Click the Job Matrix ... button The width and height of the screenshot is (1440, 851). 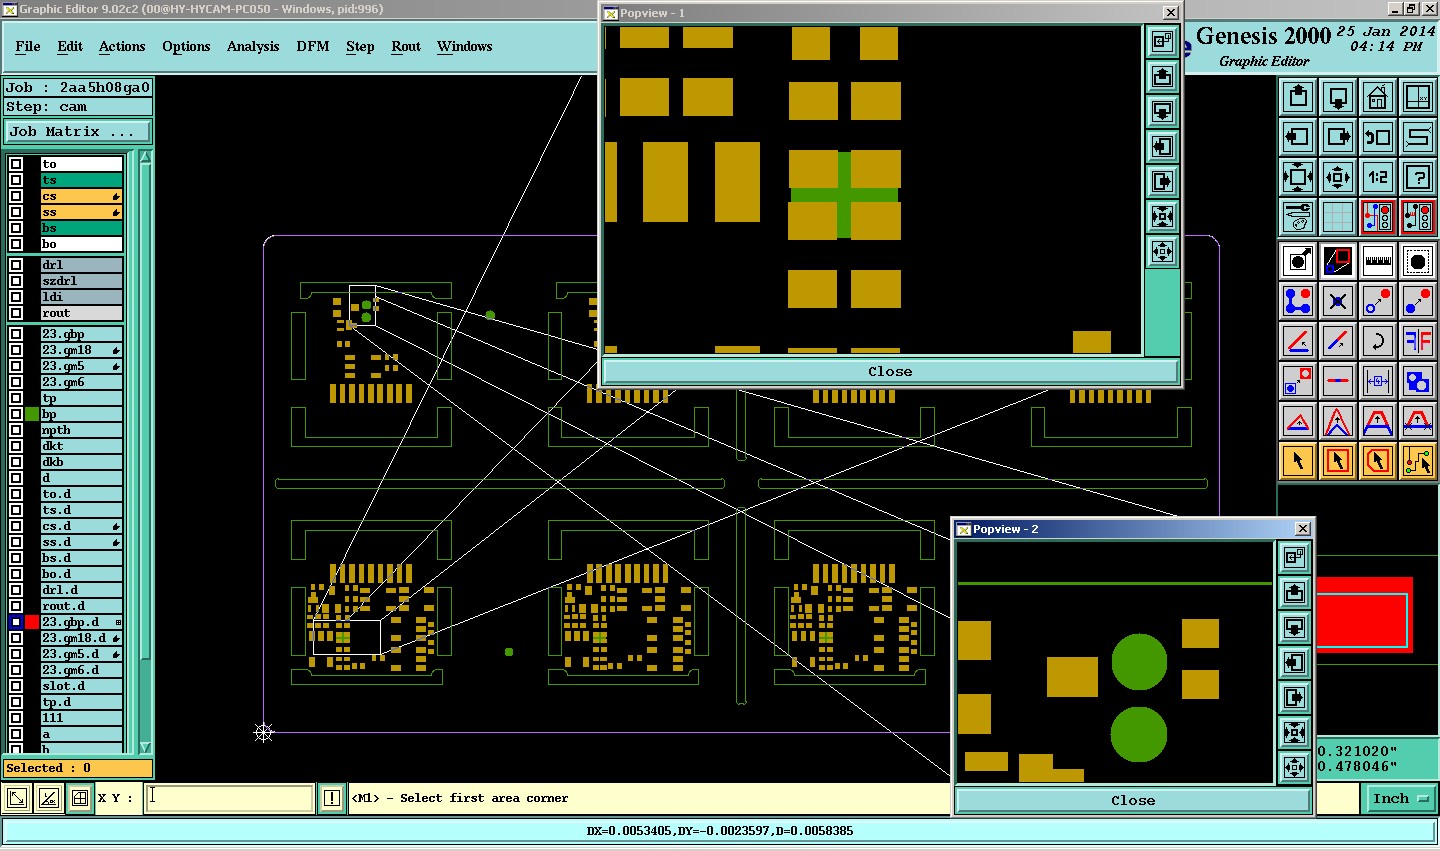77,131
